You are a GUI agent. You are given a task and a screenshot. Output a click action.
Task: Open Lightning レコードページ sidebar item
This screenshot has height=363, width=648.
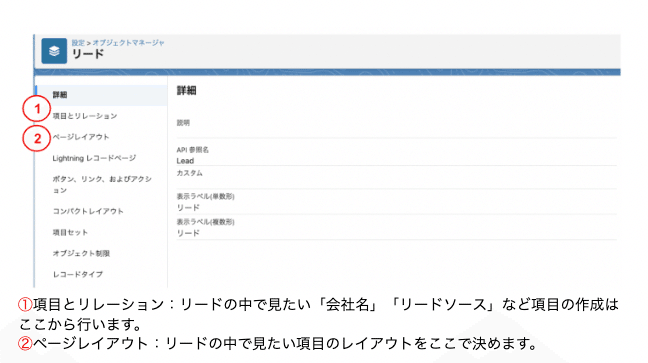point(94,158)
